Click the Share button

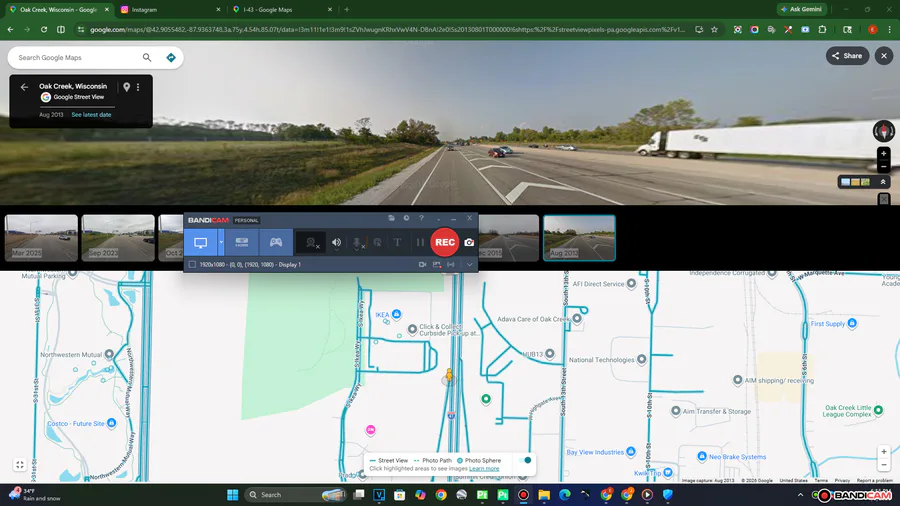tap(847, 56)
